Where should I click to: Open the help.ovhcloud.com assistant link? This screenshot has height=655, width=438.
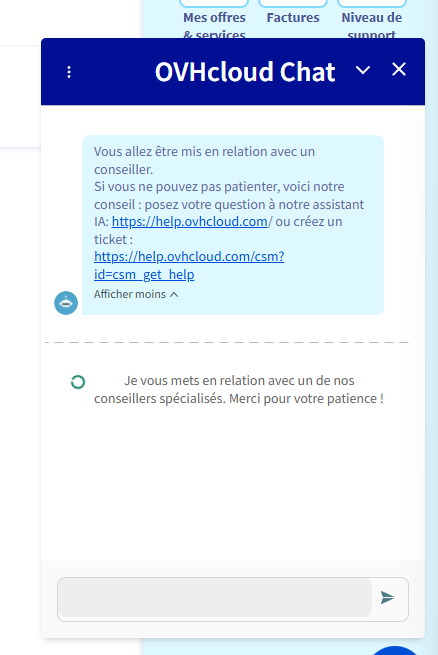click(x=190, y=221)
